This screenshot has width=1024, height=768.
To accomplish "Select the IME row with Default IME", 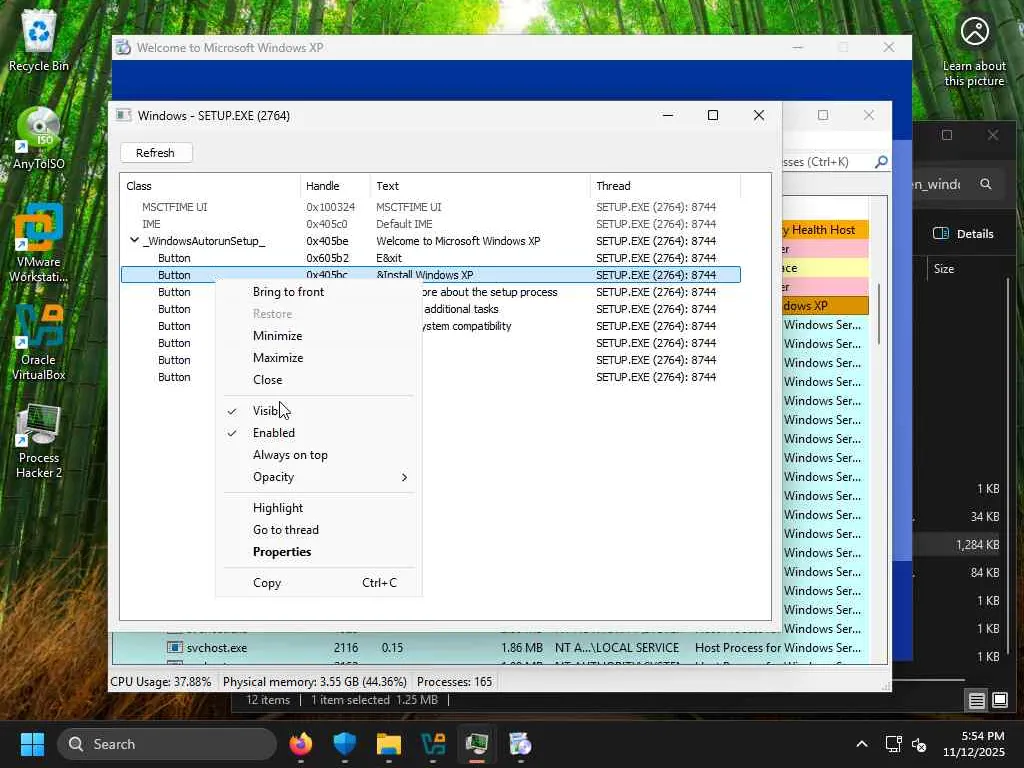I will pos(430,224).
